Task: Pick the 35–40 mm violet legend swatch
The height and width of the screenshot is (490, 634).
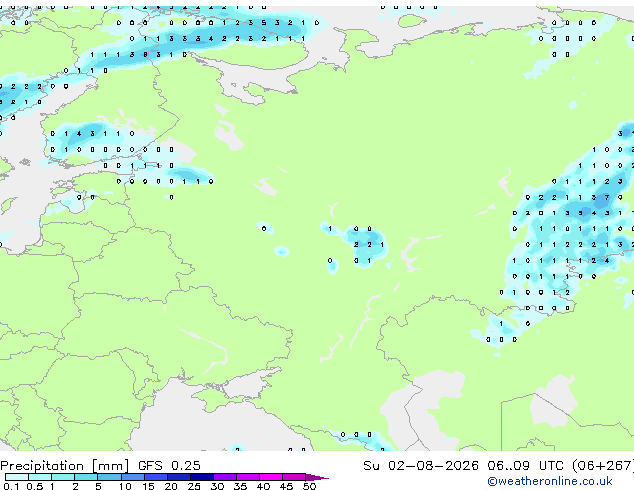Action: tap(247, 477)
